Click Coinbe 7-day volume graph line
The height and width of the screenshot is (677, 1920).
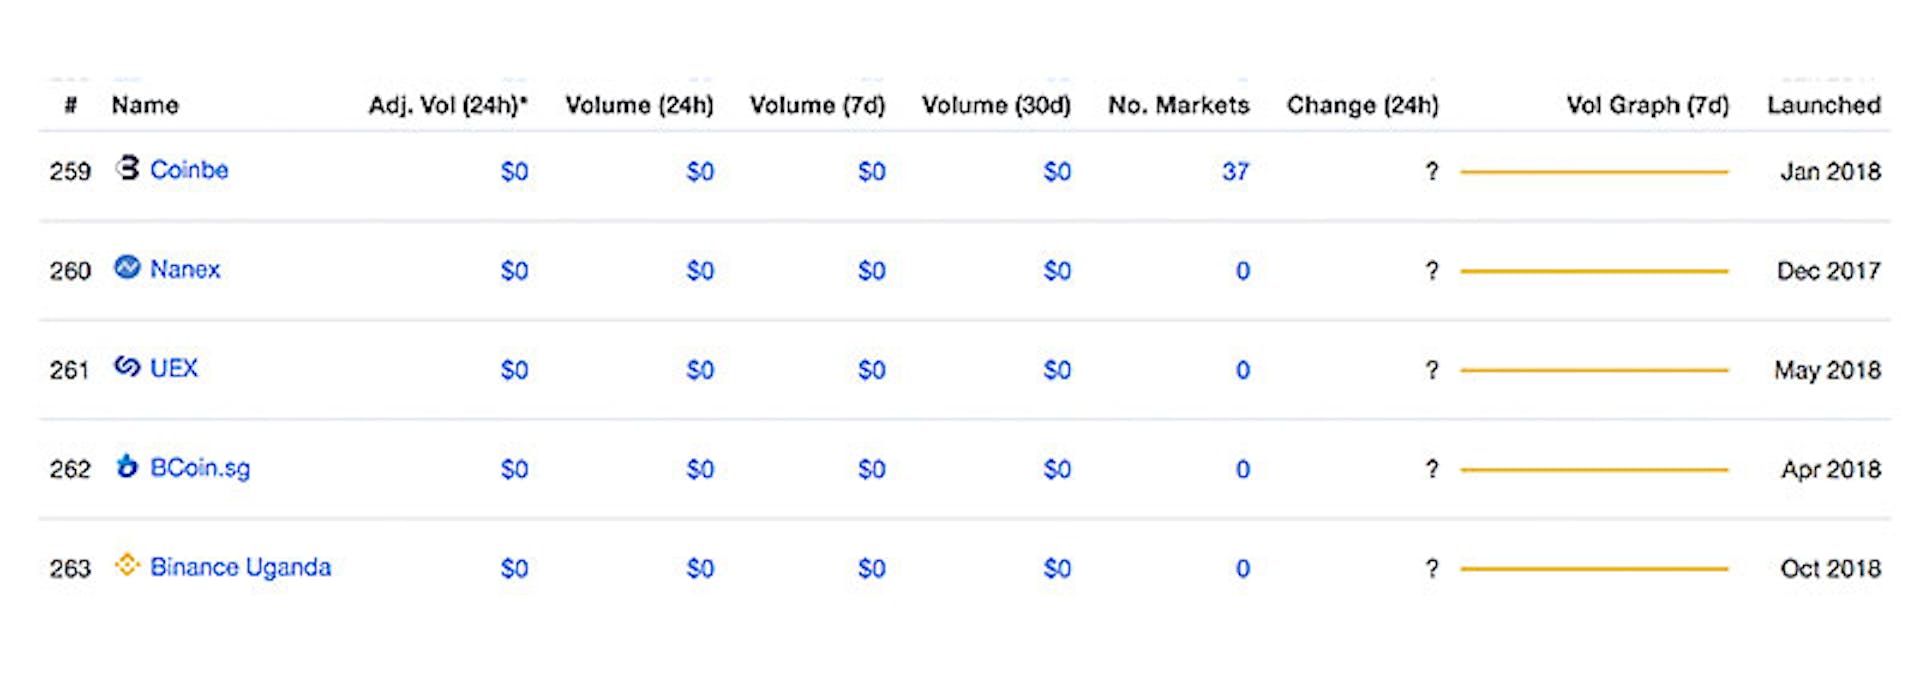pyautogui.click(x=1593, y=172)
